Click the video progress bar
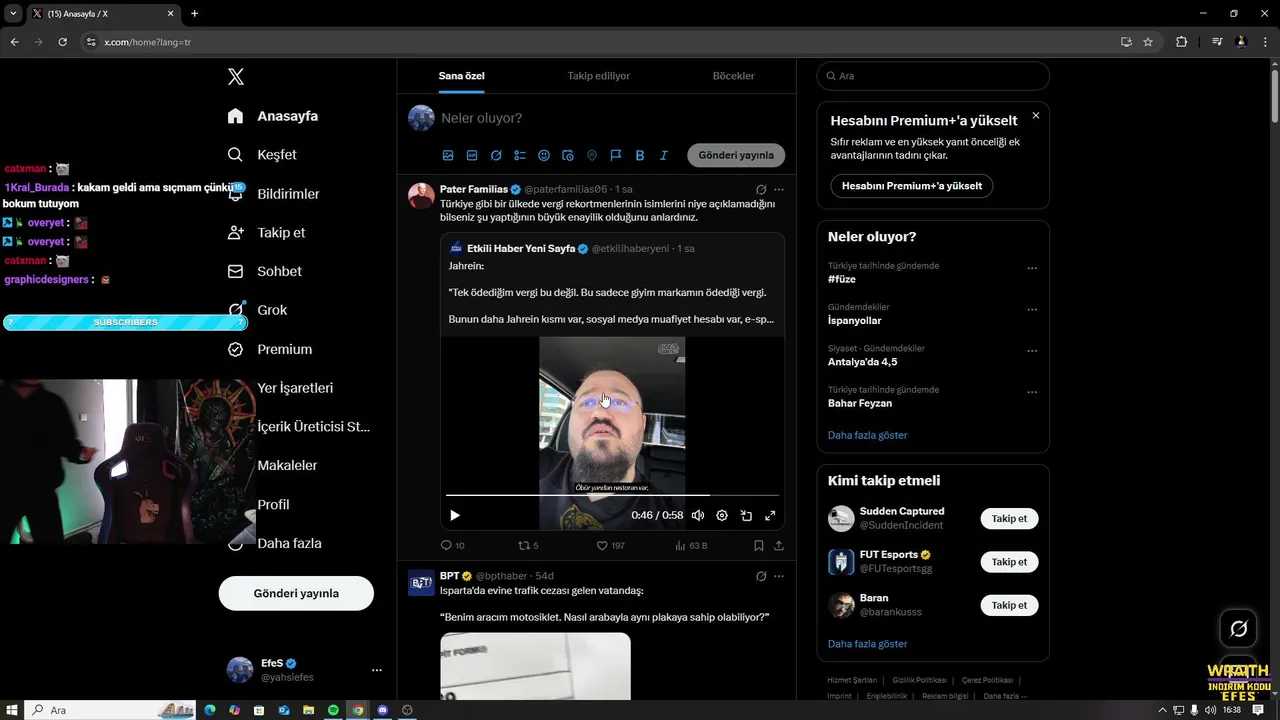 (612, 495)
